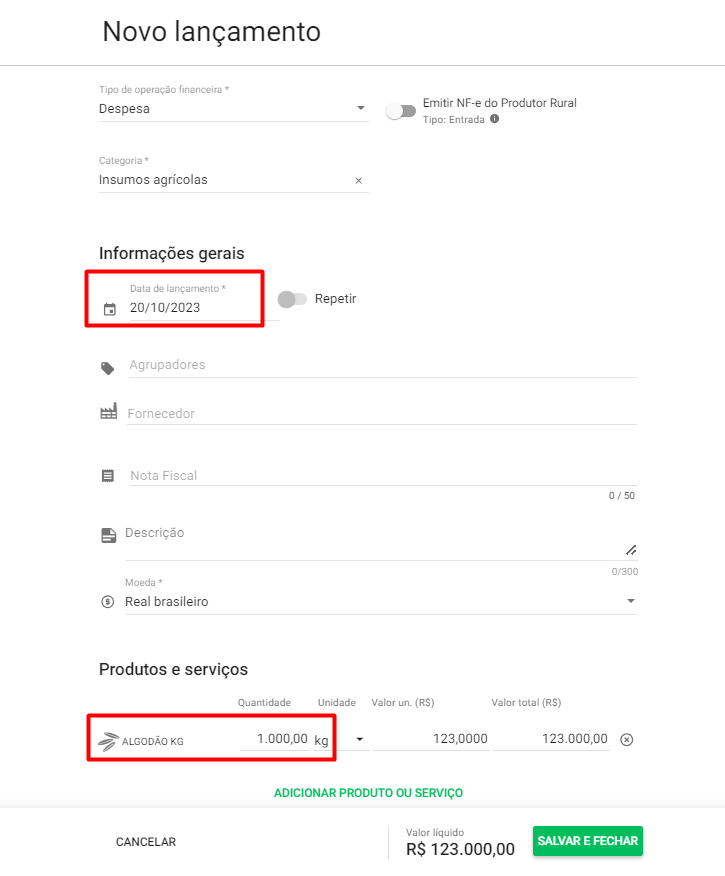Open the Unidade kg dropdown
The height and width of the screenshot is (876, 725).
click(359, 740)
